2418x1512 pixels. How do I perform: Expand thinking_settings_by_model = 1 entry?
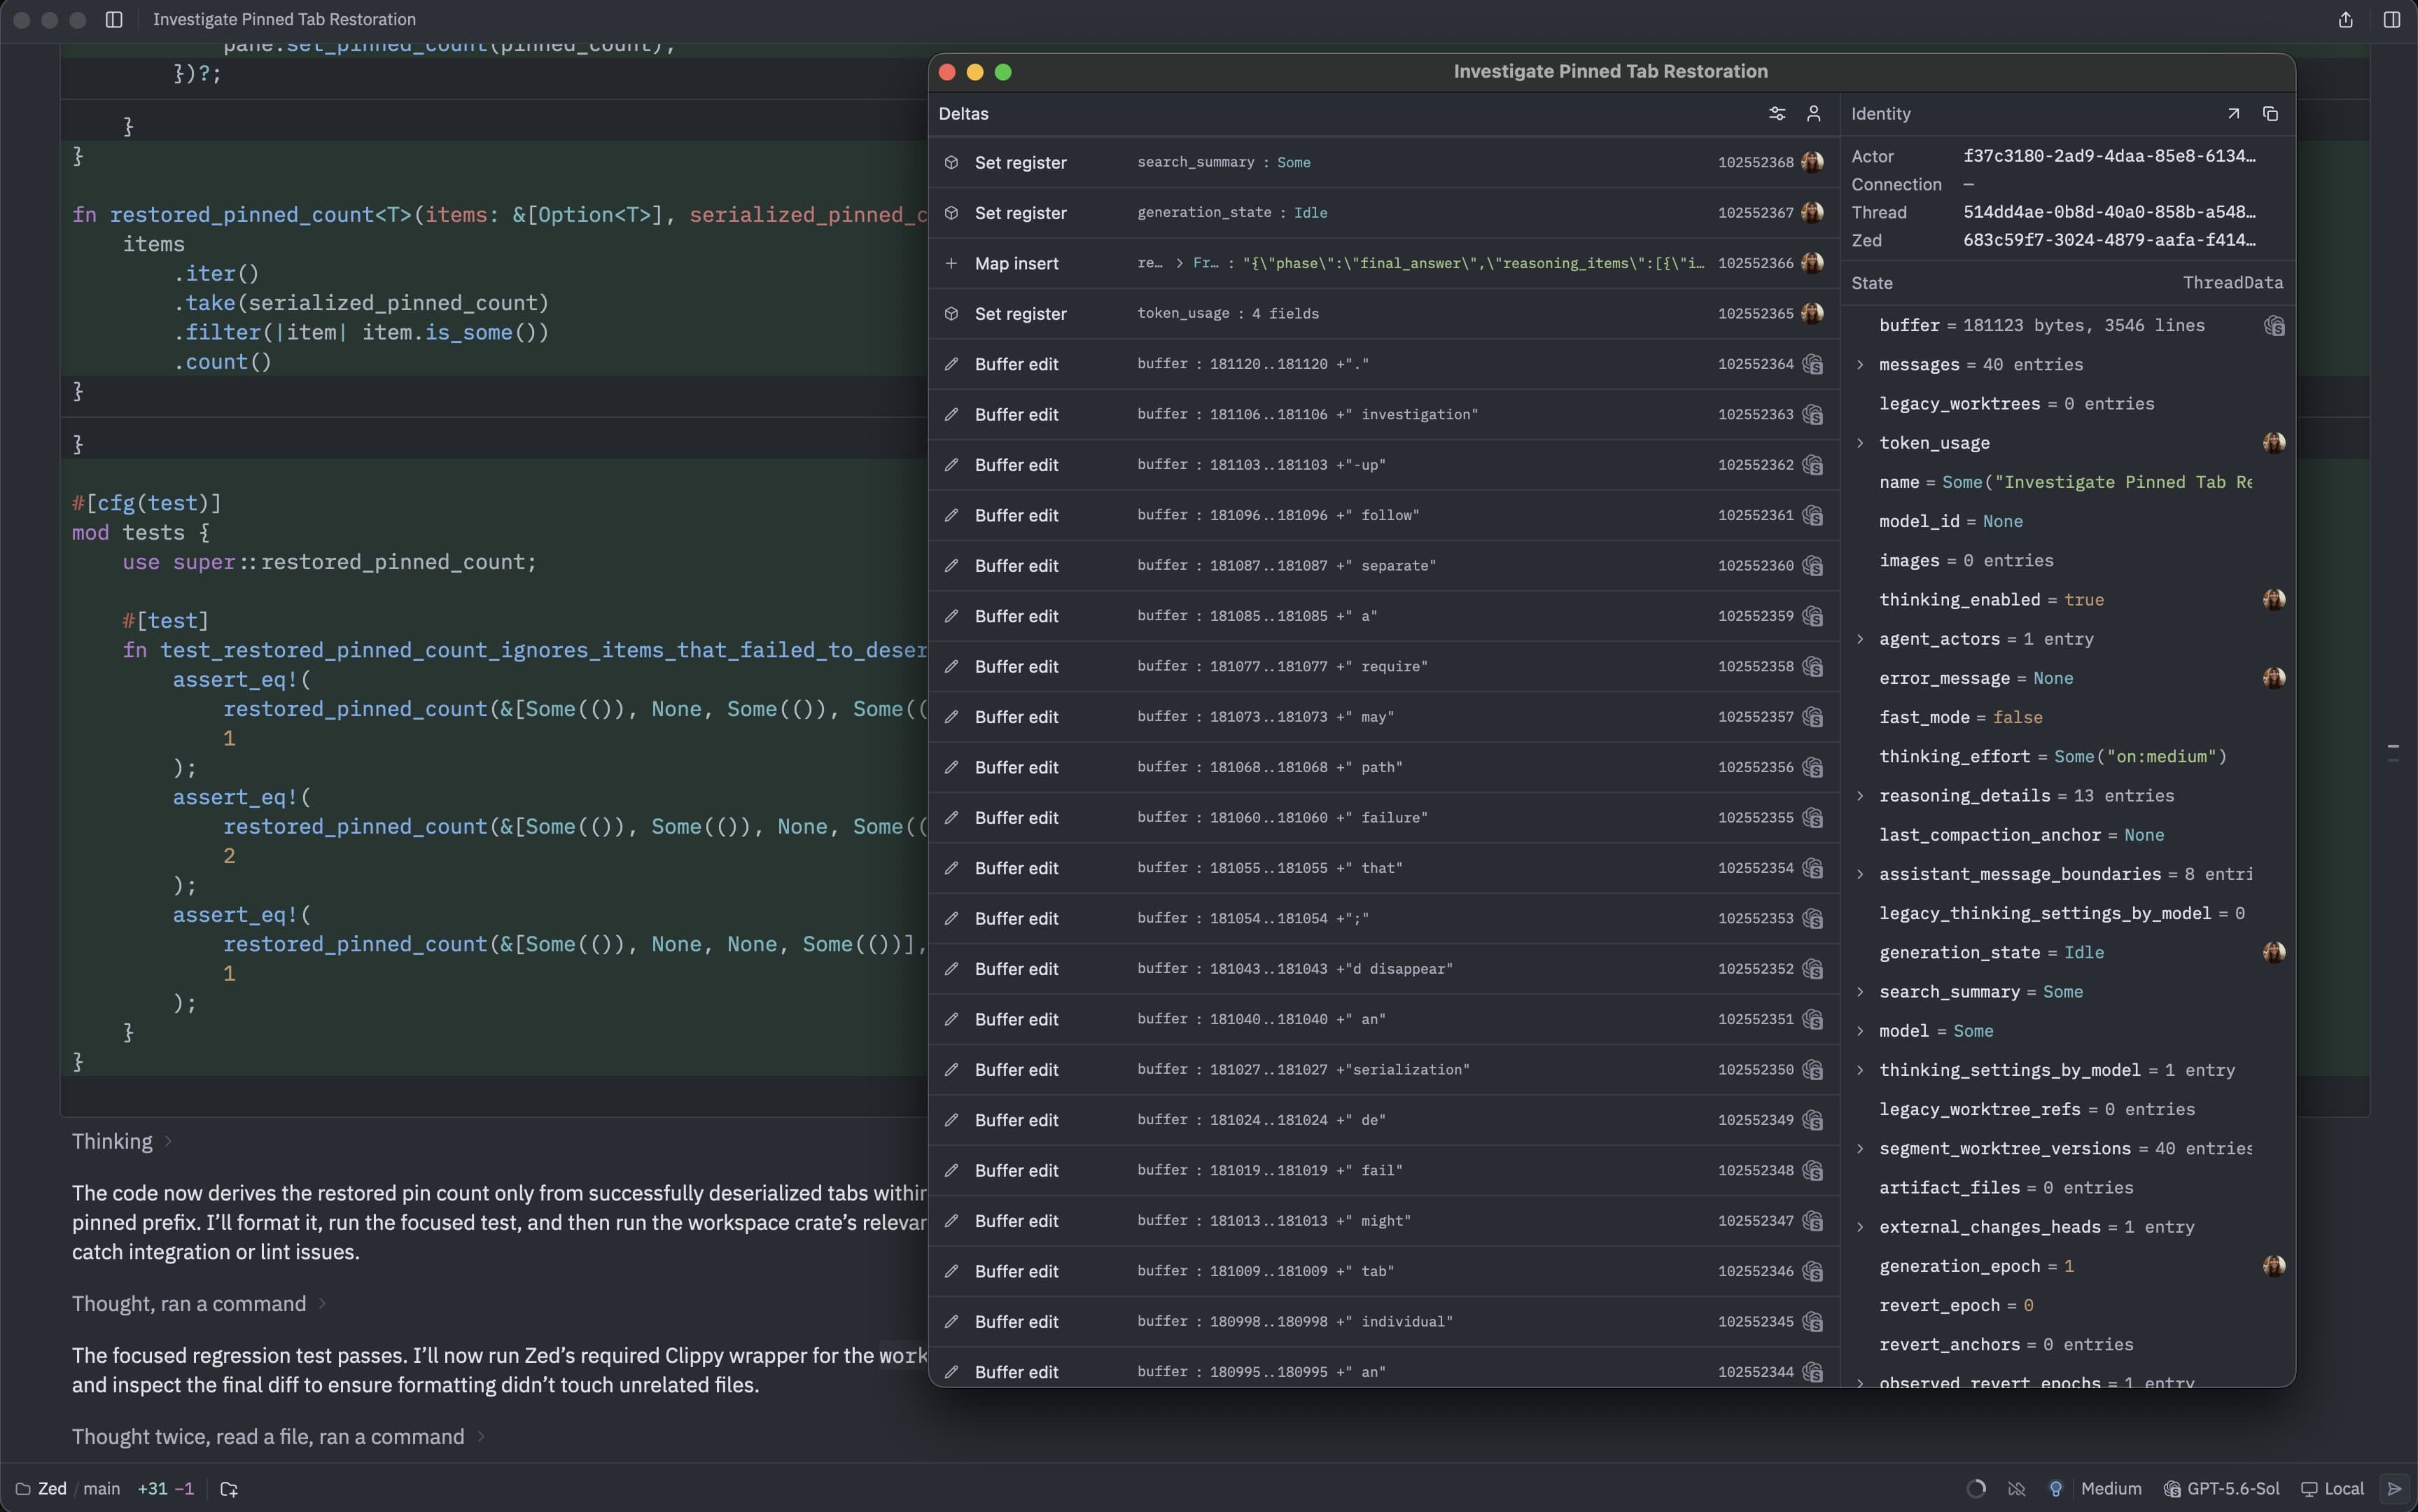tap(1860, 1070)
